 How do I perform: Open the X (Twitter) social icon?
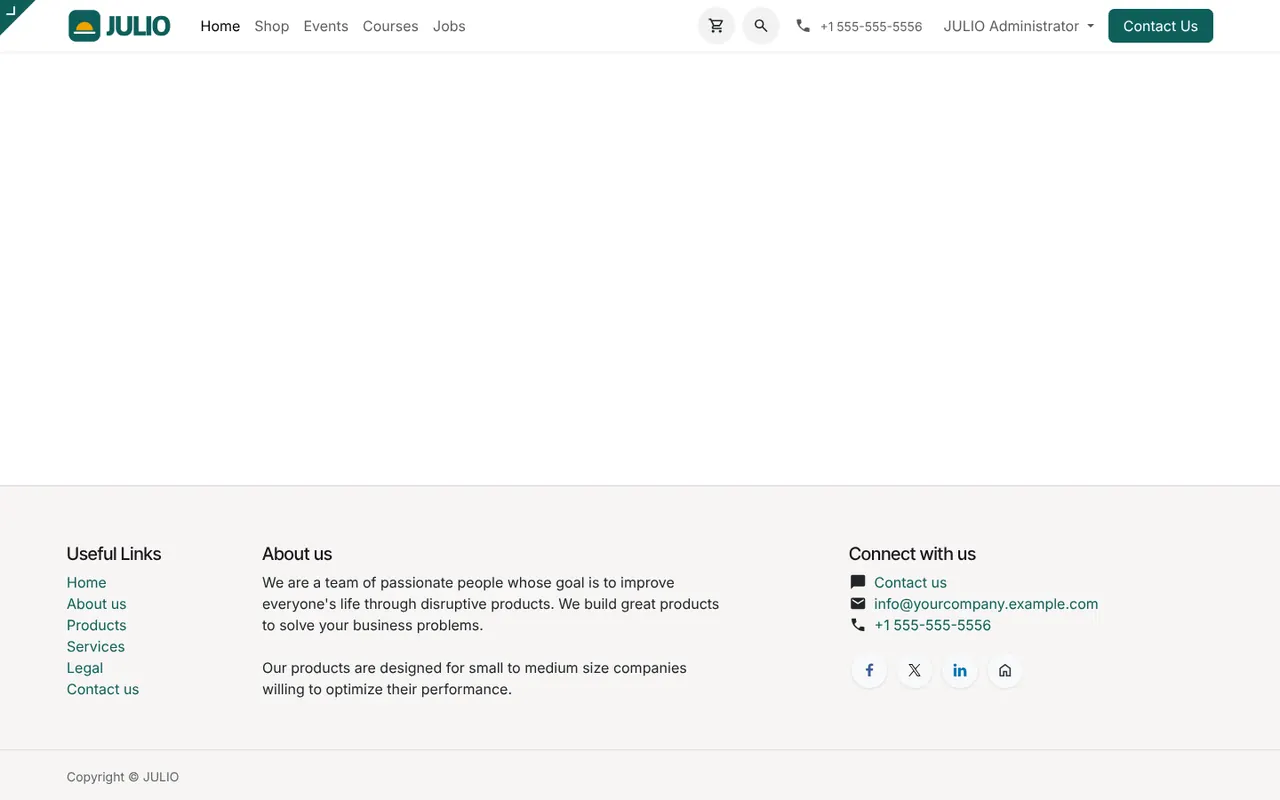point(914,670)
